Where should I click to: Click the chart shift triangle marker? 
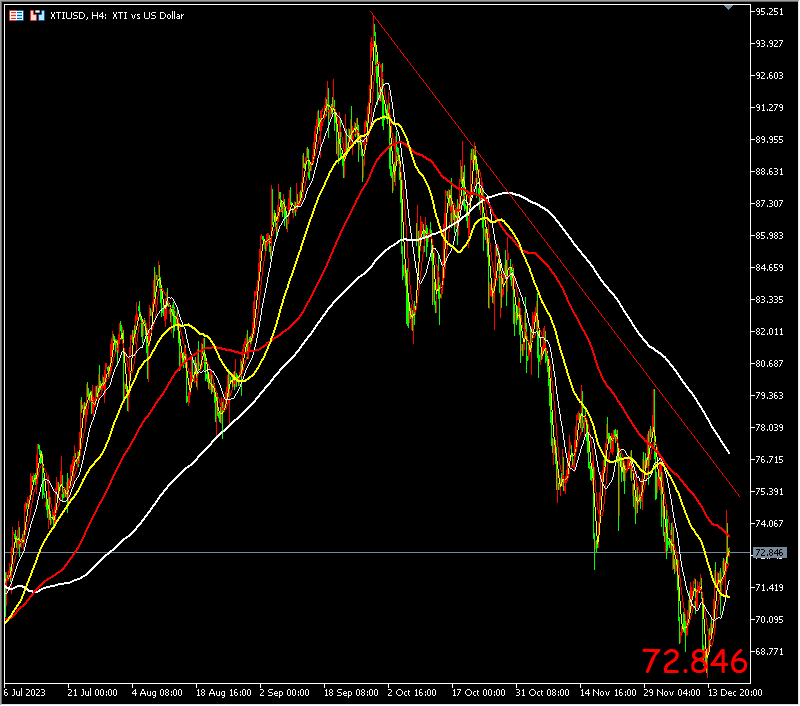pos(728,8)
